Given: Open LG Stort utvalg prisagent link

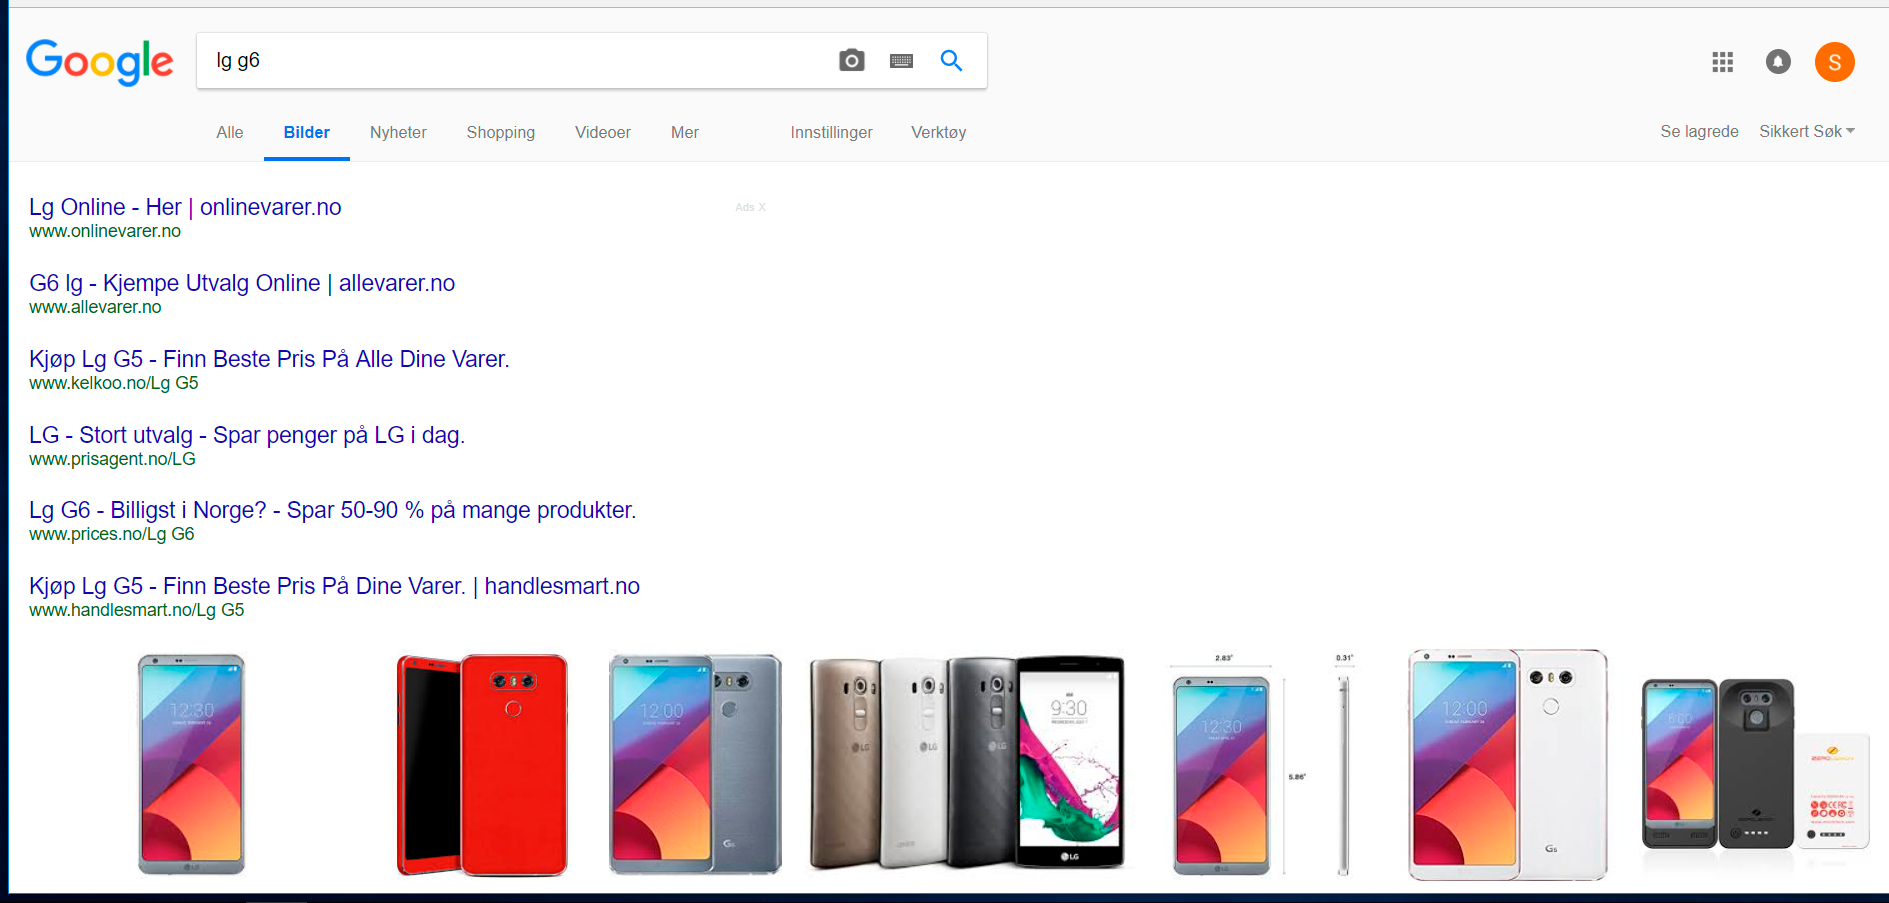Looking at the screenshot, I should pos(247,435).
